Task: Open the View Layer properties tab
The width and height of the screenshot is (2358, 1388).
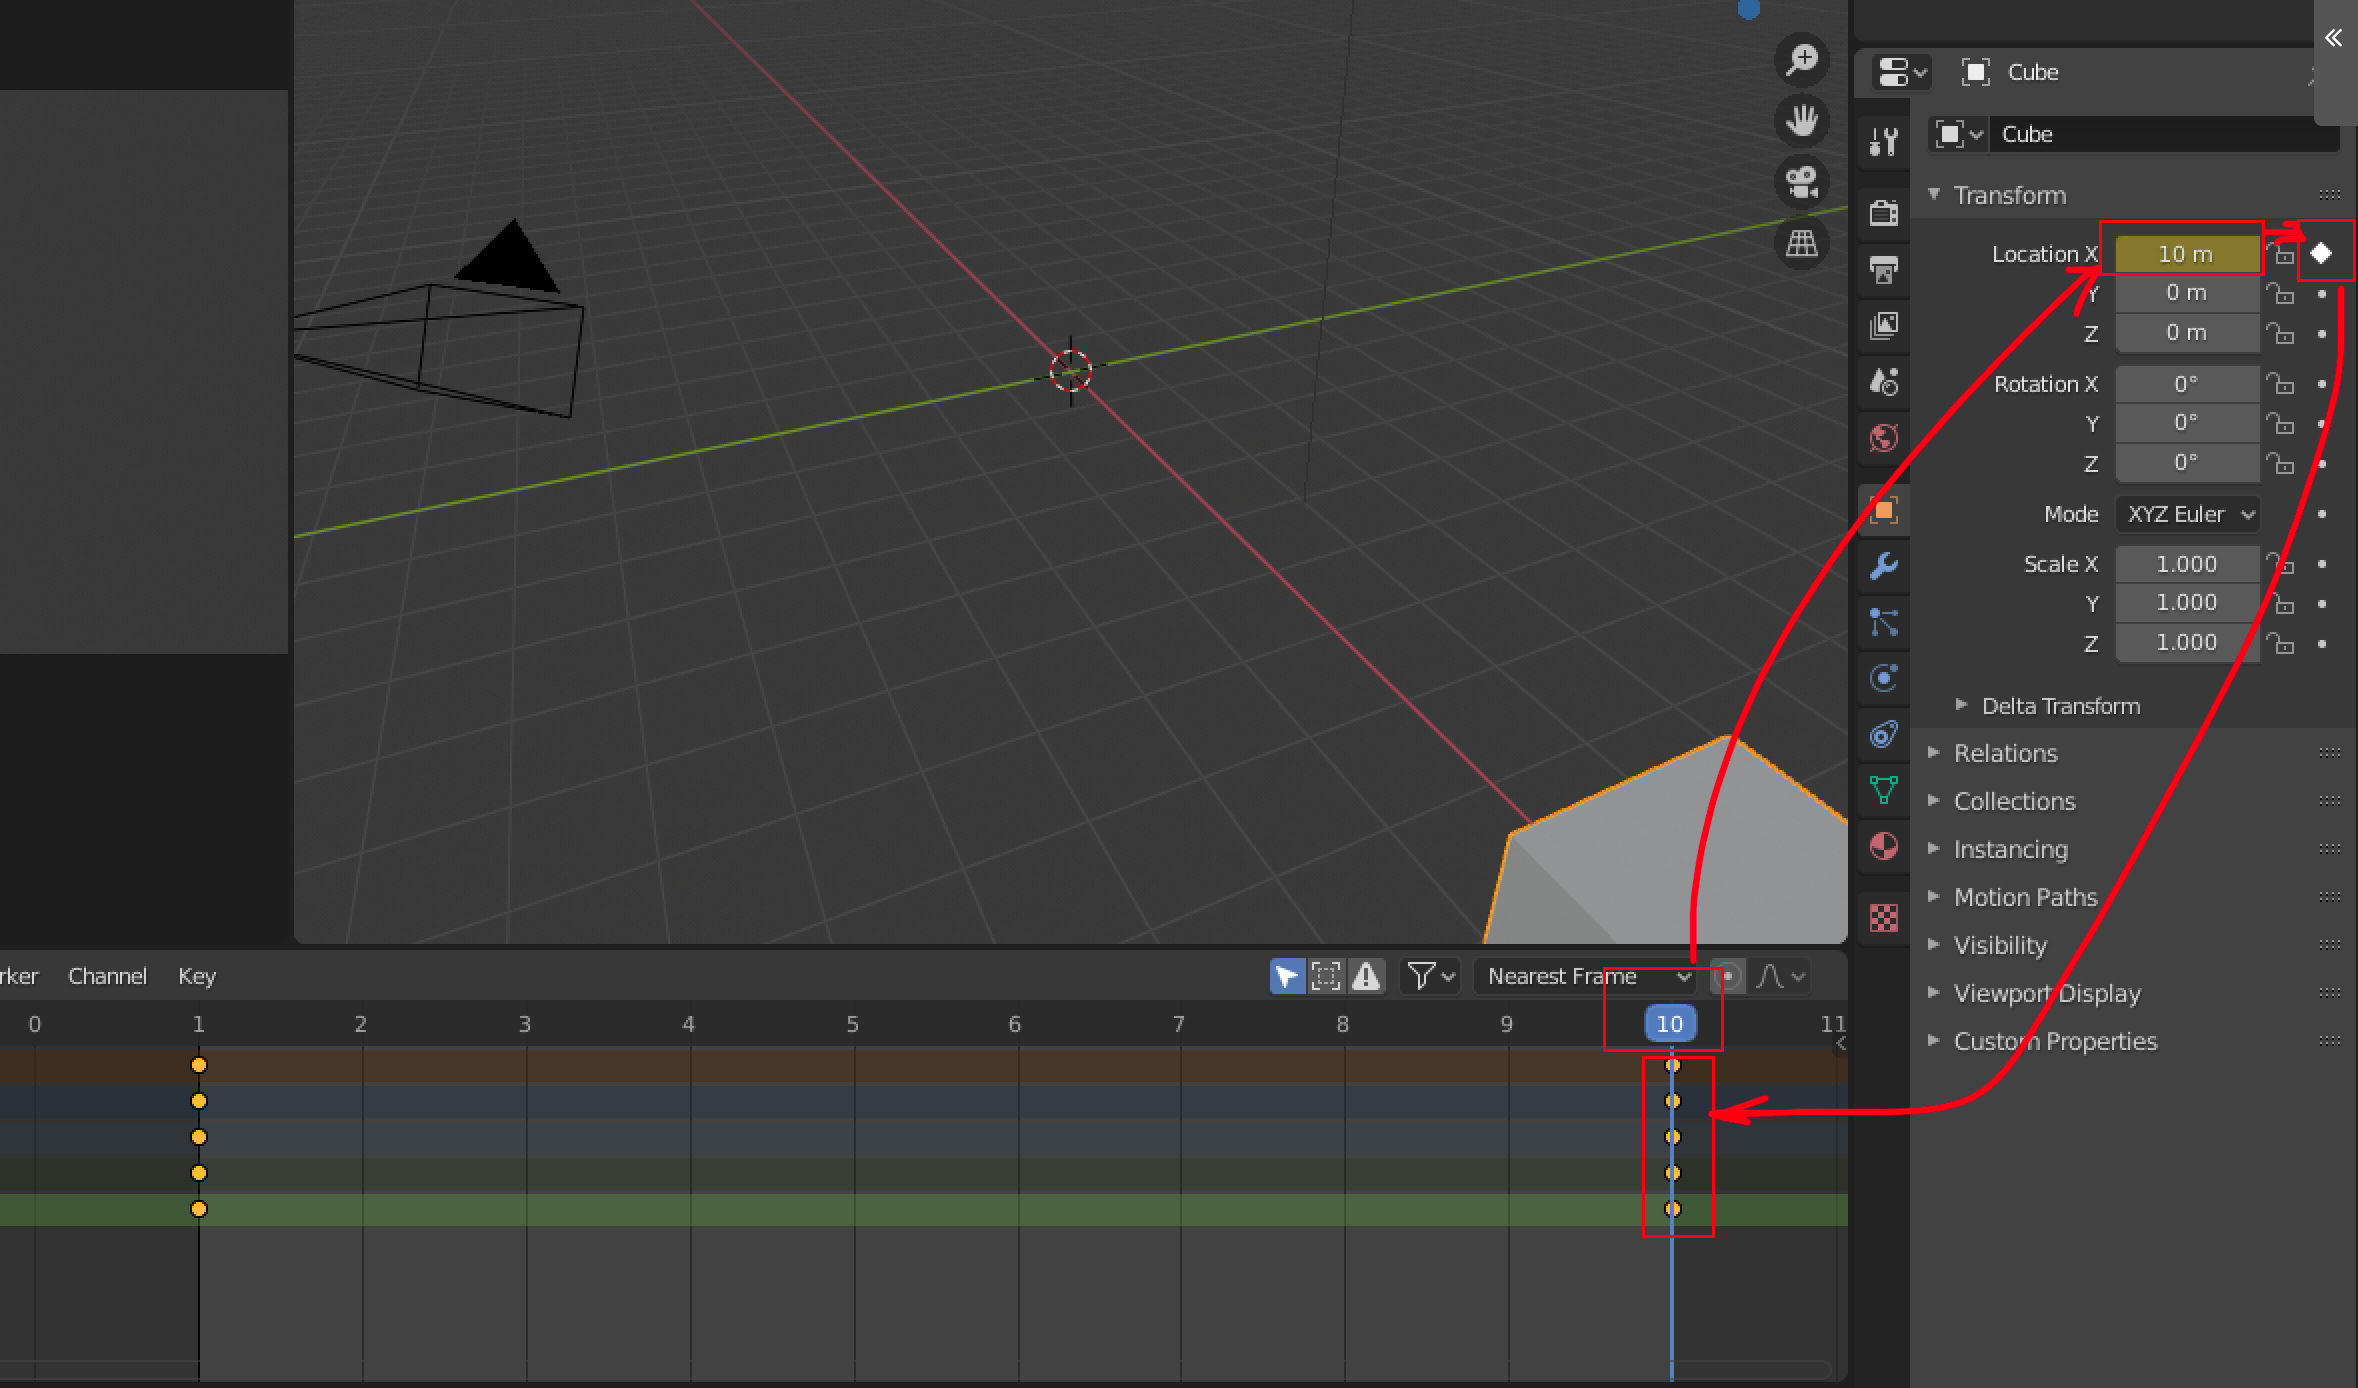Action: pos(1884,325)
